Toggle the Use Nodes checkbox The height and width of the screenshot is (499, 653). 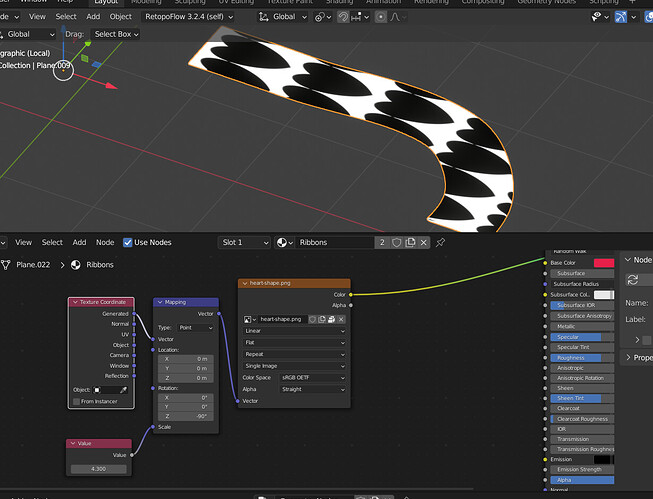pyautogui.click(x=127, y=242)
